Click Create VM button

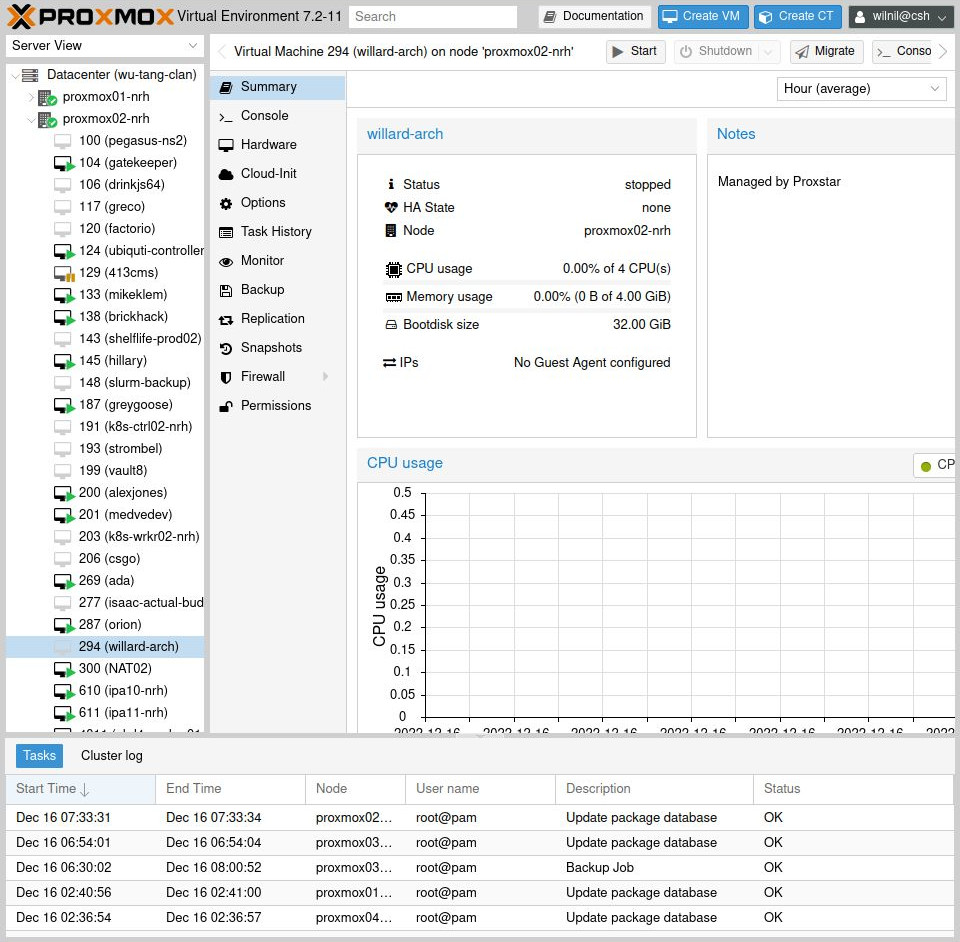[703, 17]
